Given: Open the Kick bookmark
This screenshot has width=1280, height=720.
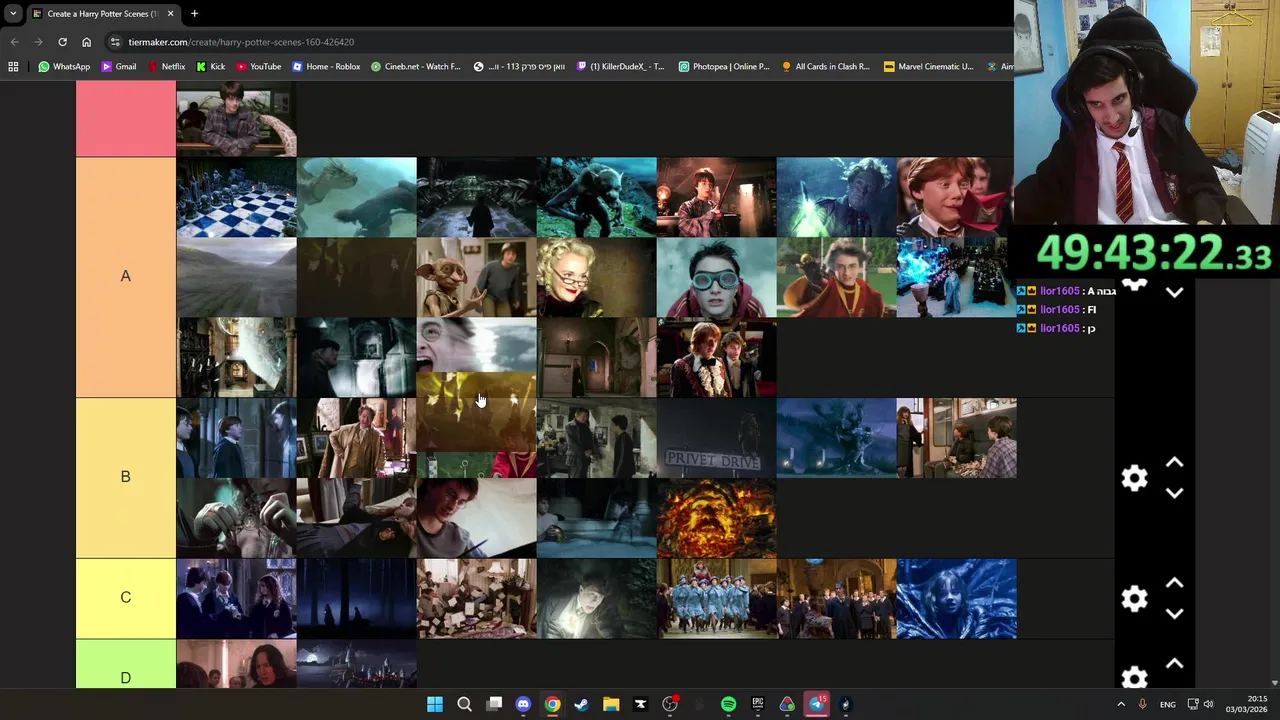Looking at the screenshot, I should tap(211, 66).
